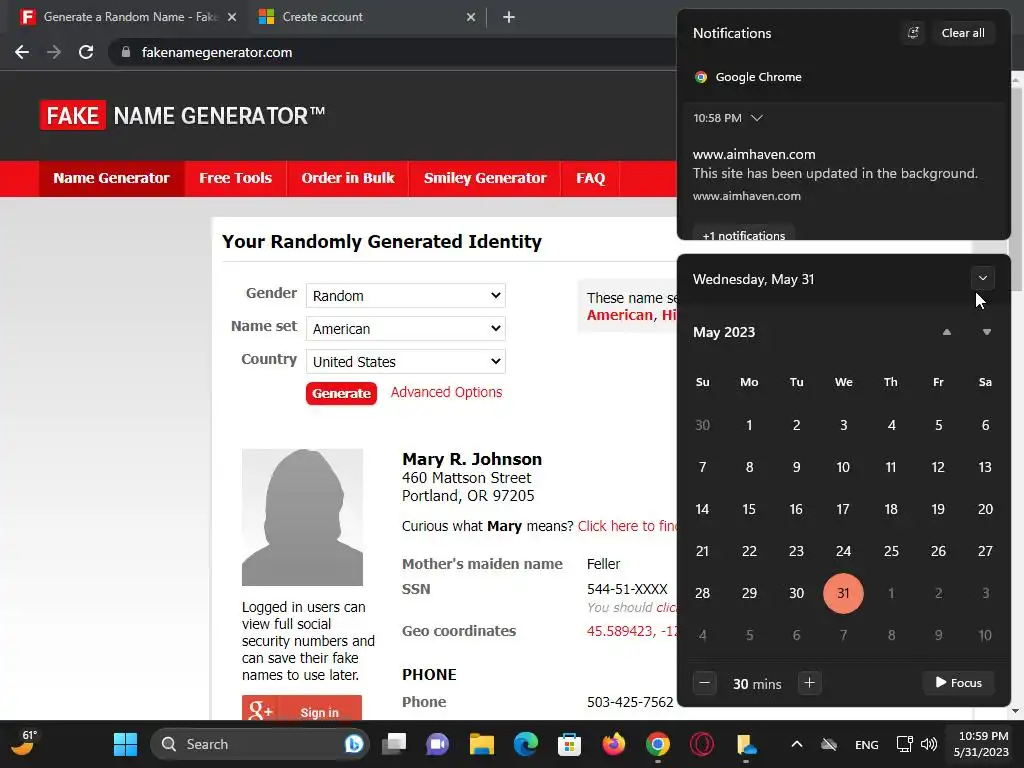Select May 1 in the calendar
1024x768 pixels.
click(749, 425)
